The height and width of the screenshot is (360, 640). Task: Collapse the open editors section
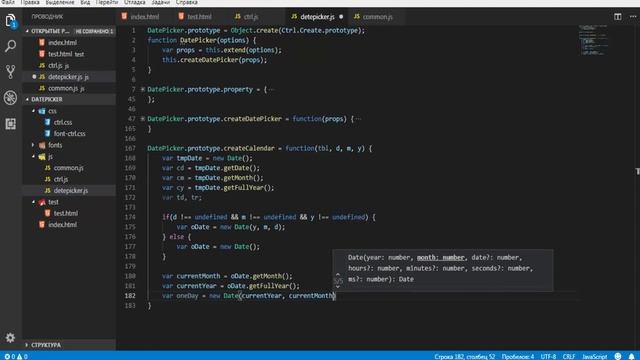pos(27,31)
